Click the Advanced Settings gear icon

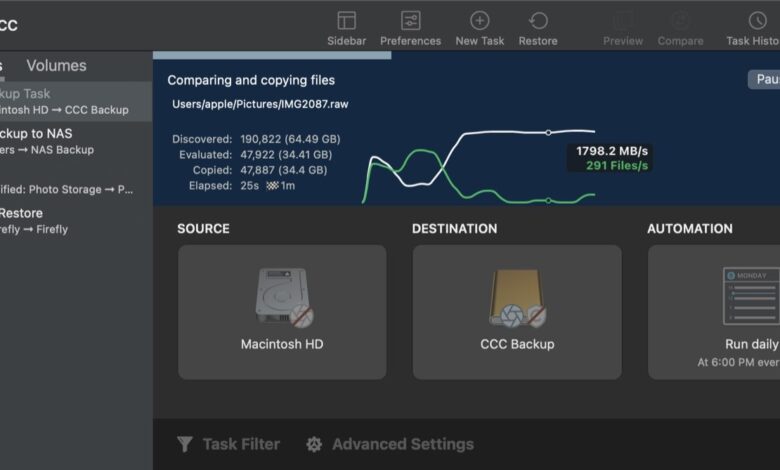(314, 444)
